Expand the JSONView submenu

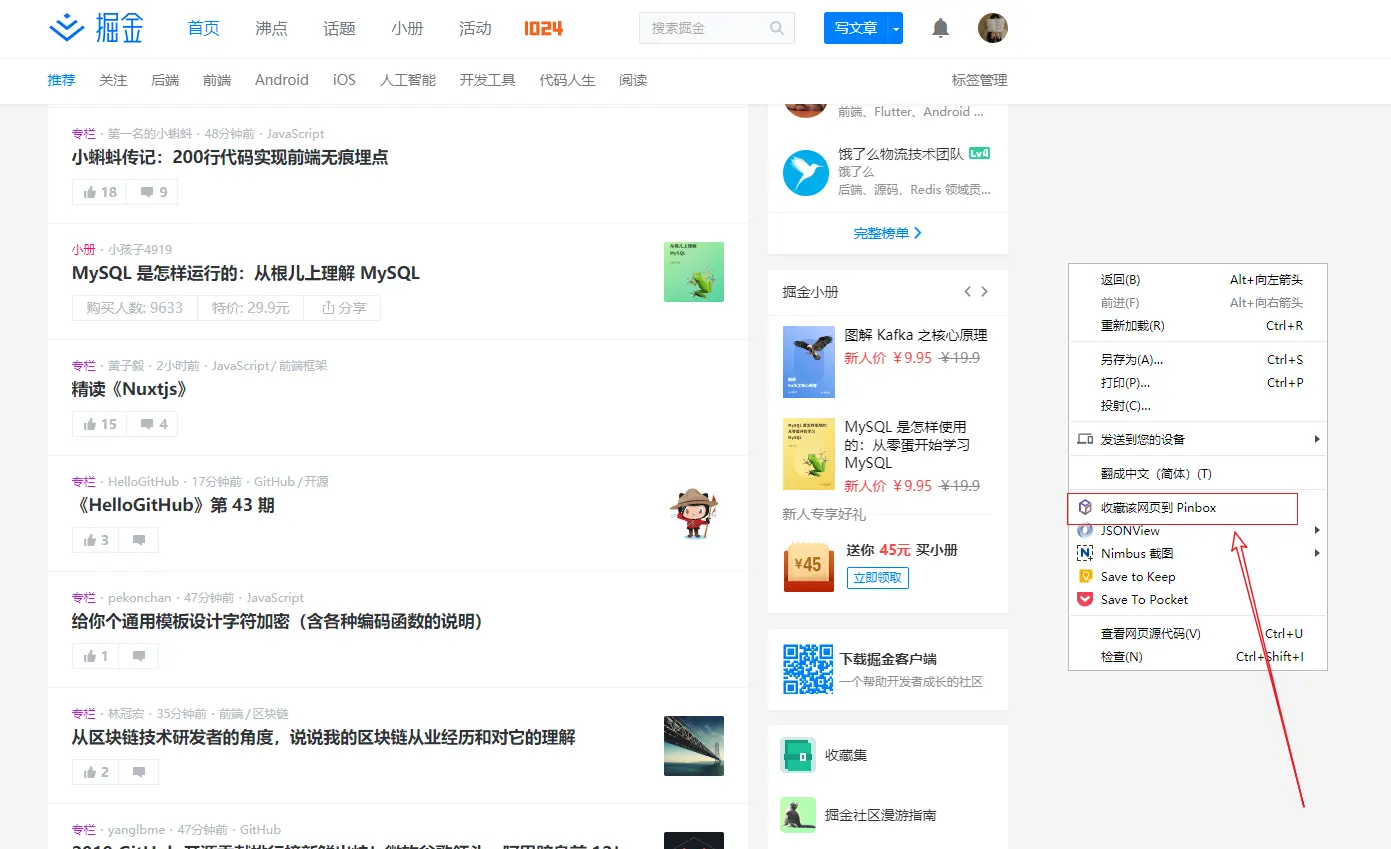1317,530
